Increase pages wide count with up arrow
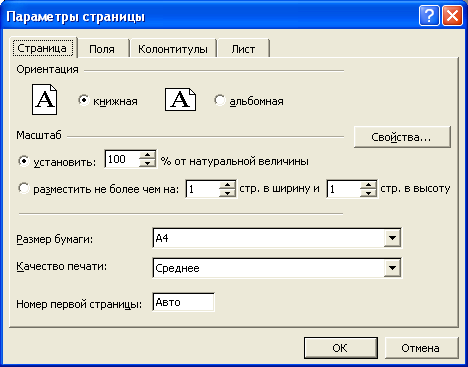The height and width of the screenshot is (367, 468). tap(228, 185)
